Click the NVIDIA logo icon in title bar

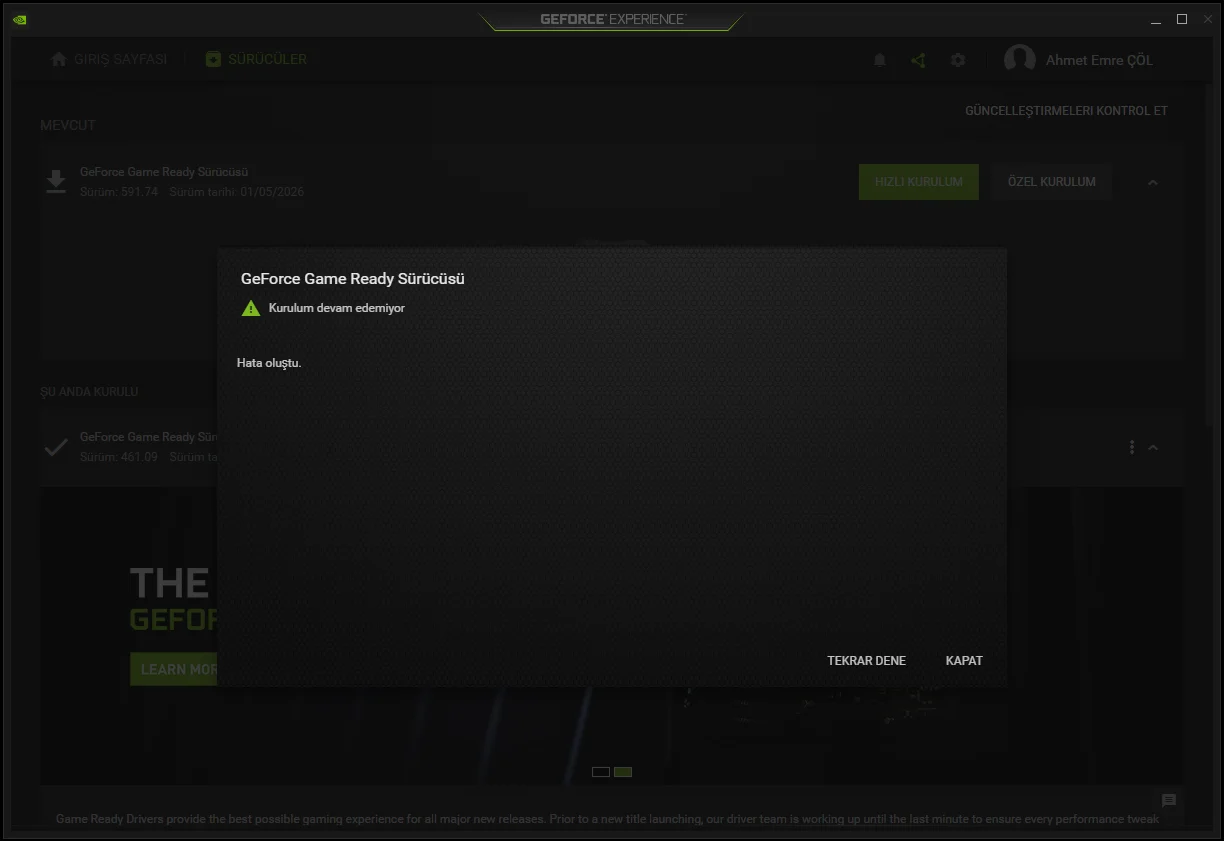click(x=21, y=19)
